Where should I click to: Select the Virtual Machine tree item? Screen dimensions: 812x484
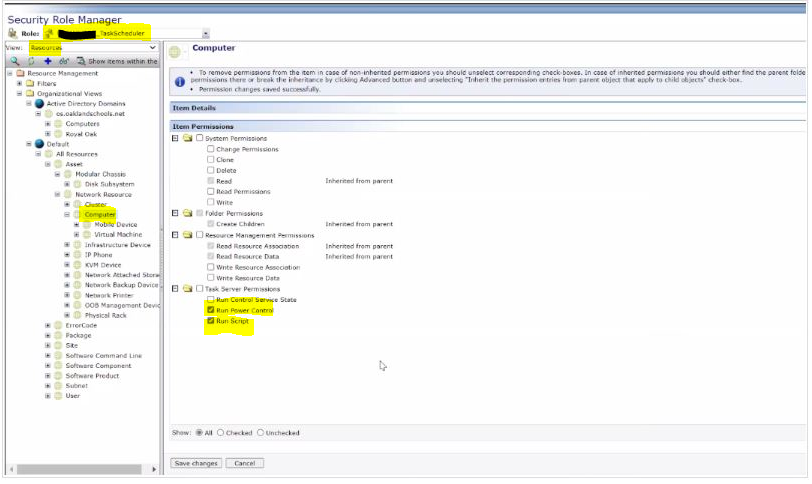tap(116, 234)
